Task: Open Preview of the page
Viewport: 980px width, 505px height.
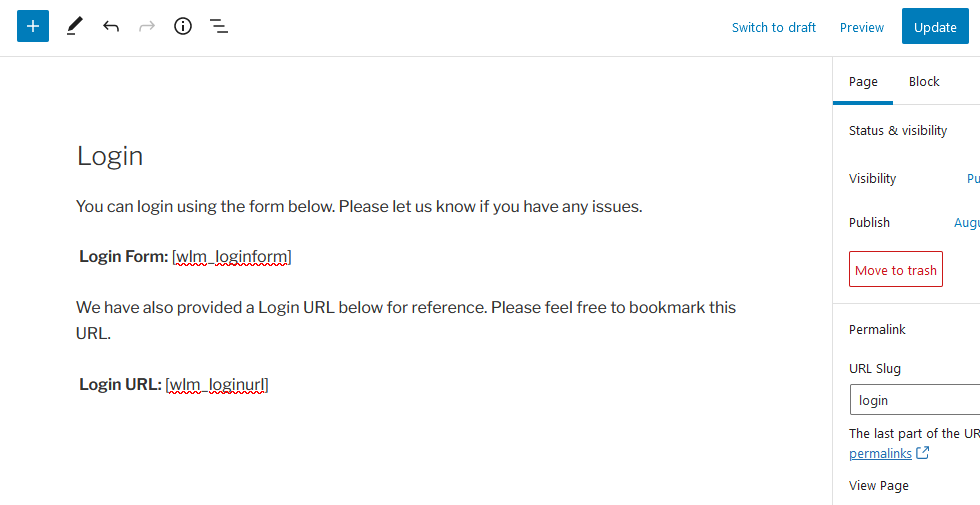Action: (861, 28)
